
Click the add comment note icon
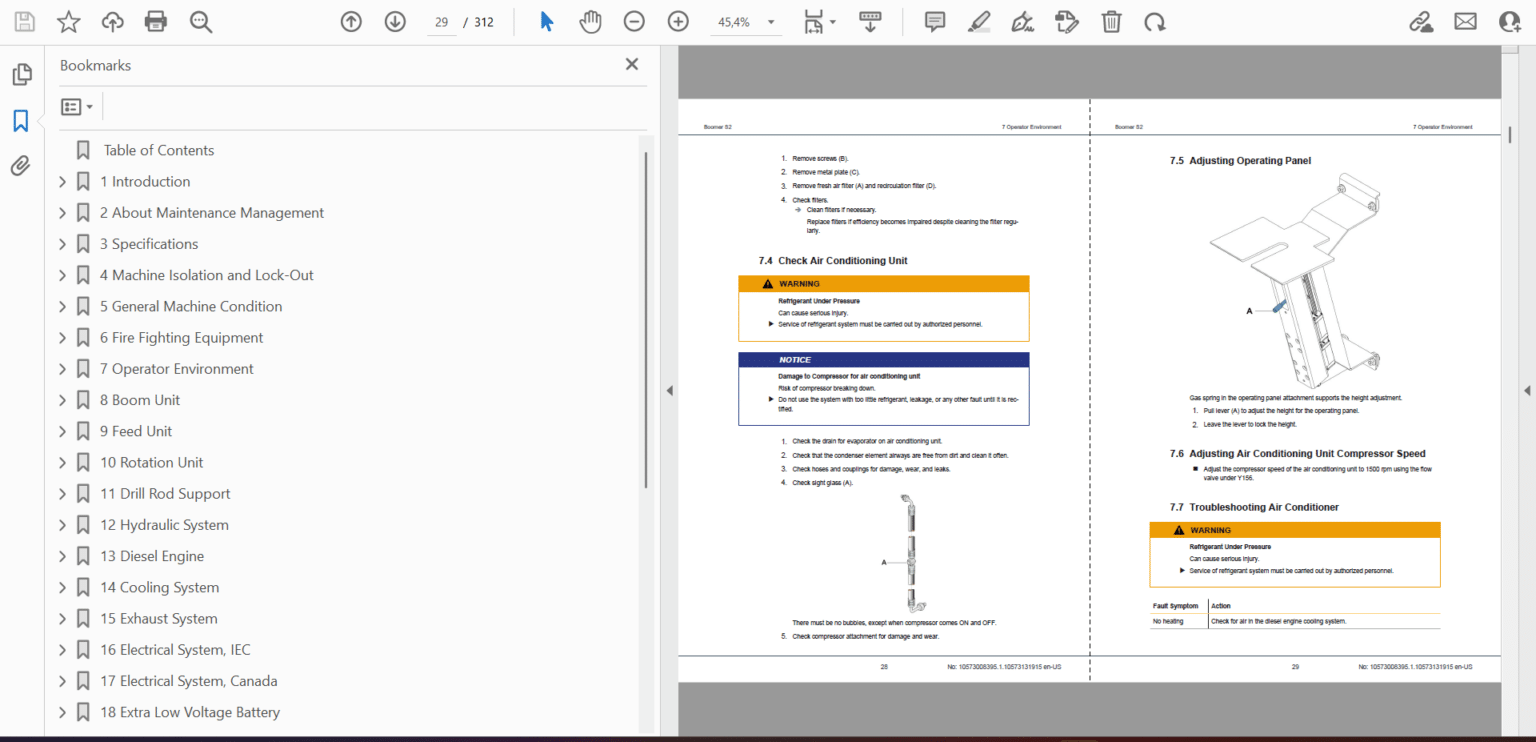pyautogui.click(x=935, y=21)
